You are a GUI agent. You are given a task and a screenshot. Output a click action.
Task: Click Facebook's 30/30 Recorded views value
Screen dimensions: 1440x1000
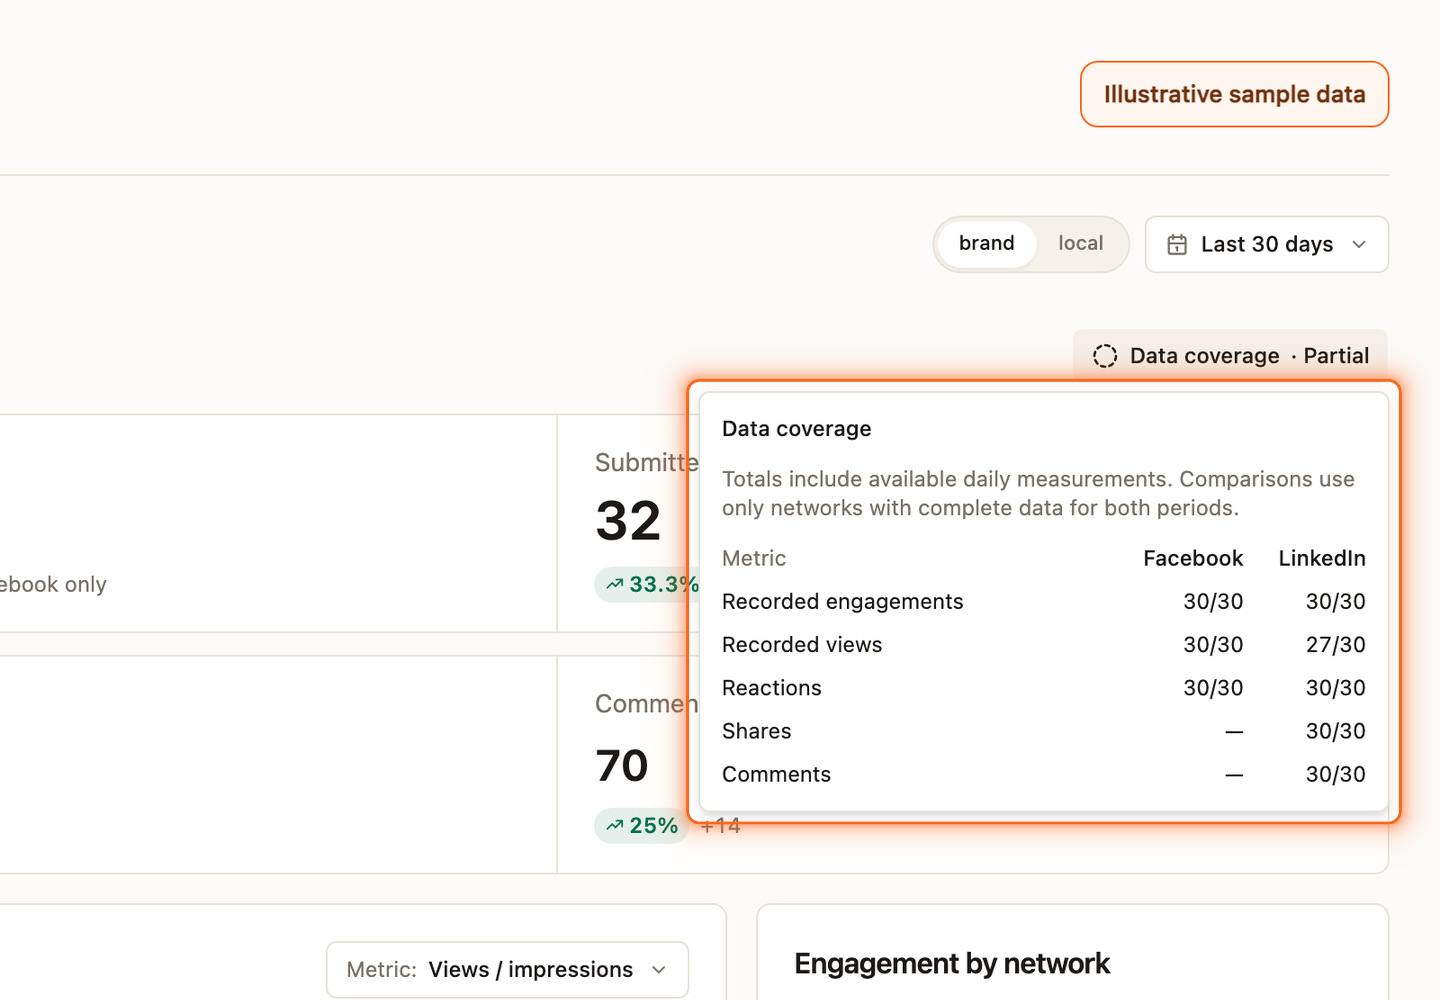1213,645
